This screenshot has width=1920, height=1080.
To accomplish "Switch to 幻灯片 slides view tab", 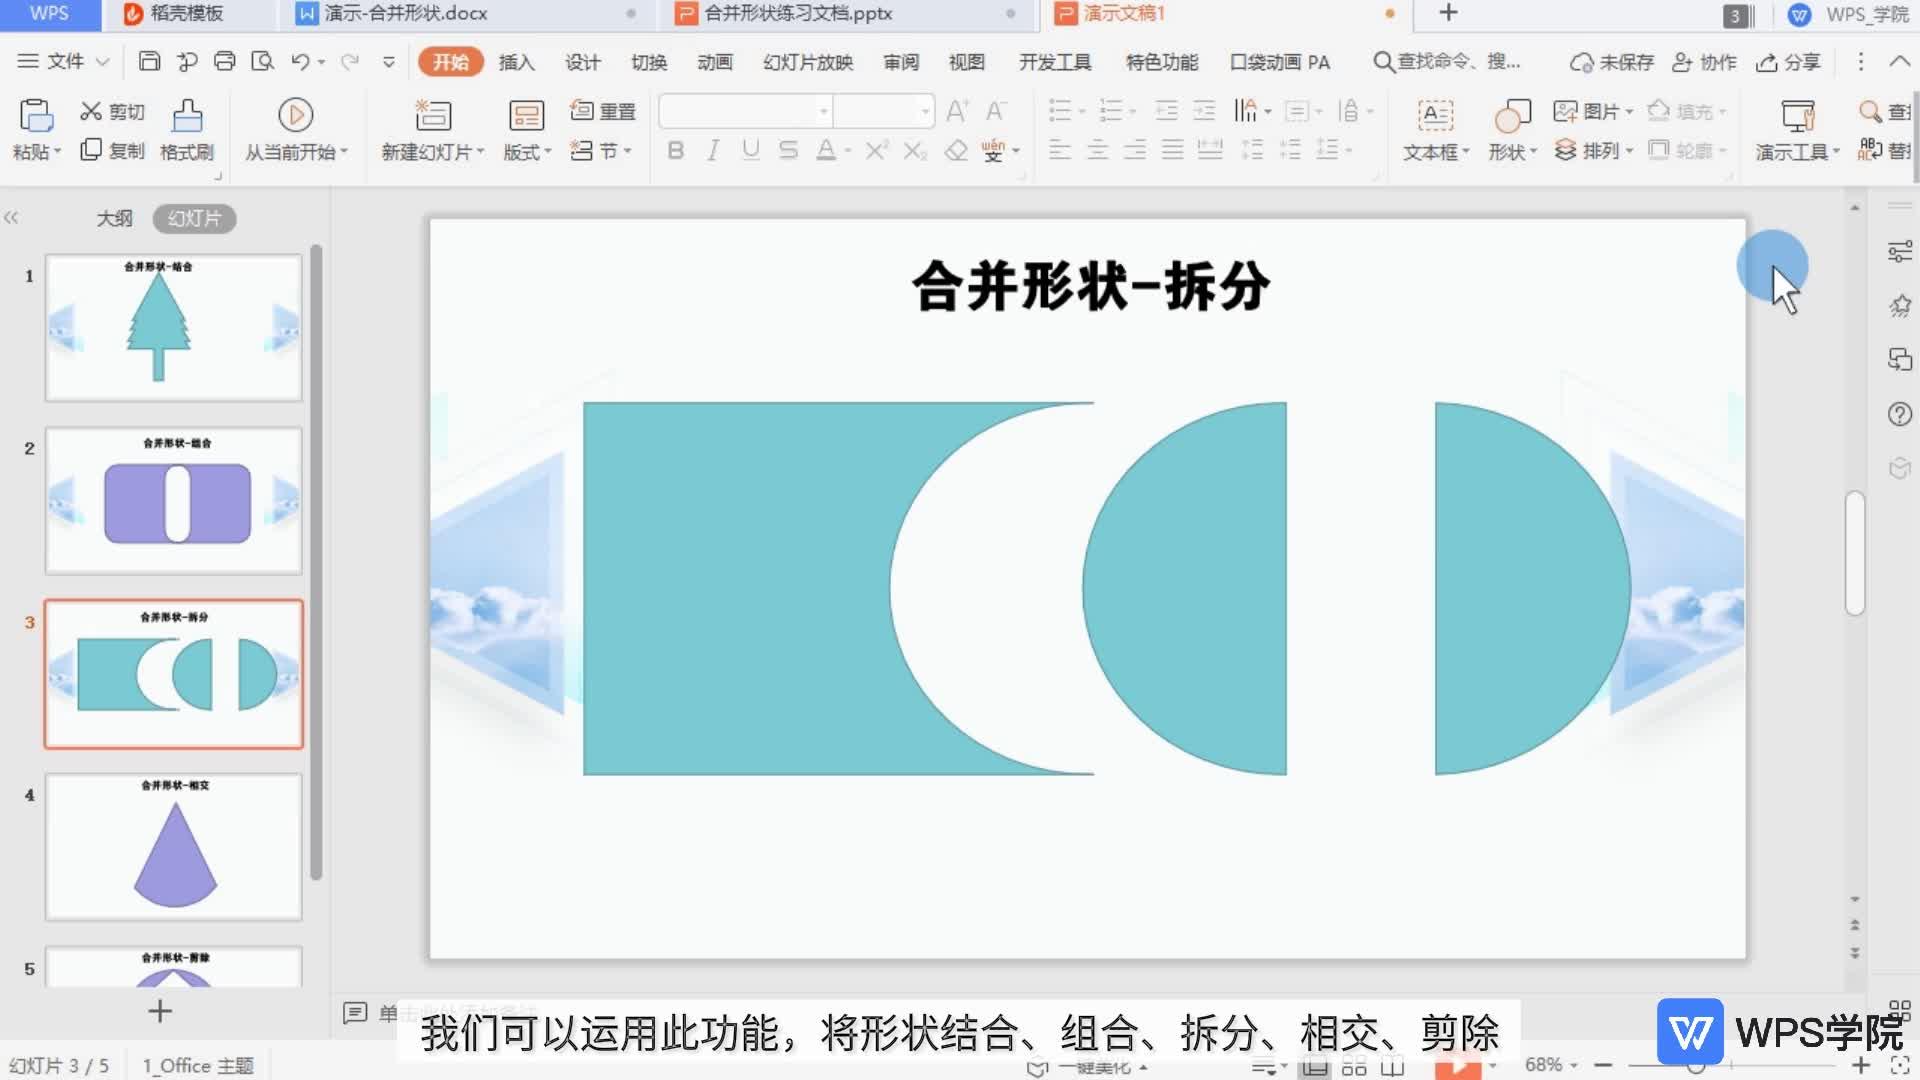I will click(x=193, y=218).
